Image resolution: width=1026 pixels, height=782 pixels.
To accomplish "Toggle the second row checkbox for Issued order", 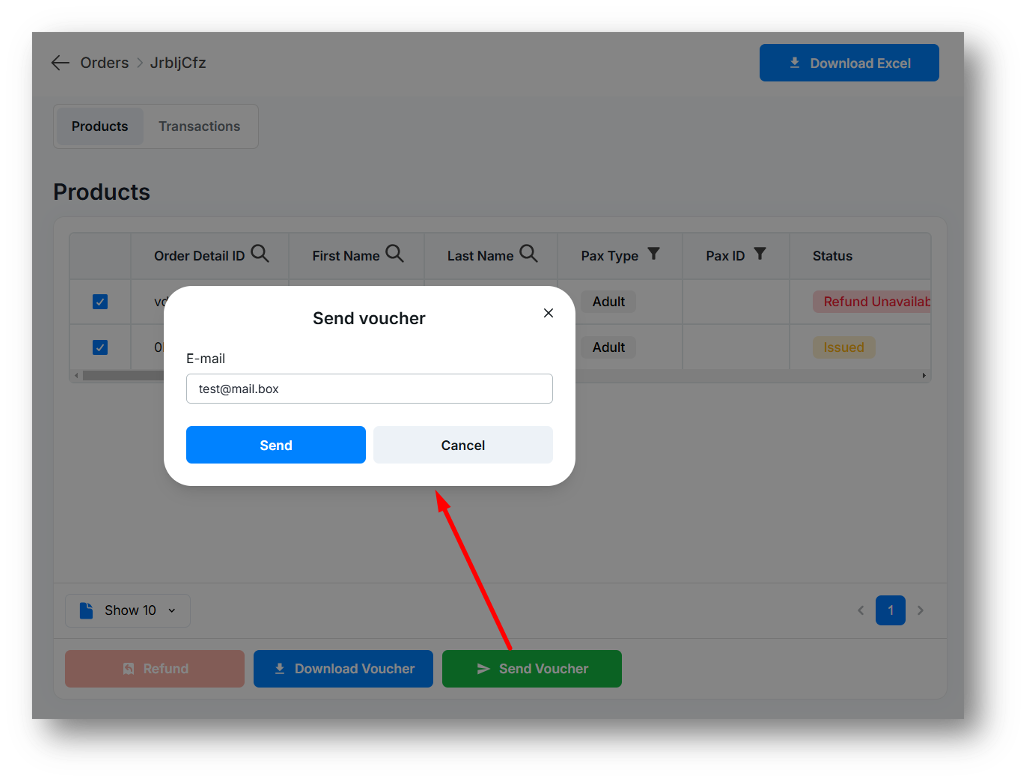I will click(100, 347).
